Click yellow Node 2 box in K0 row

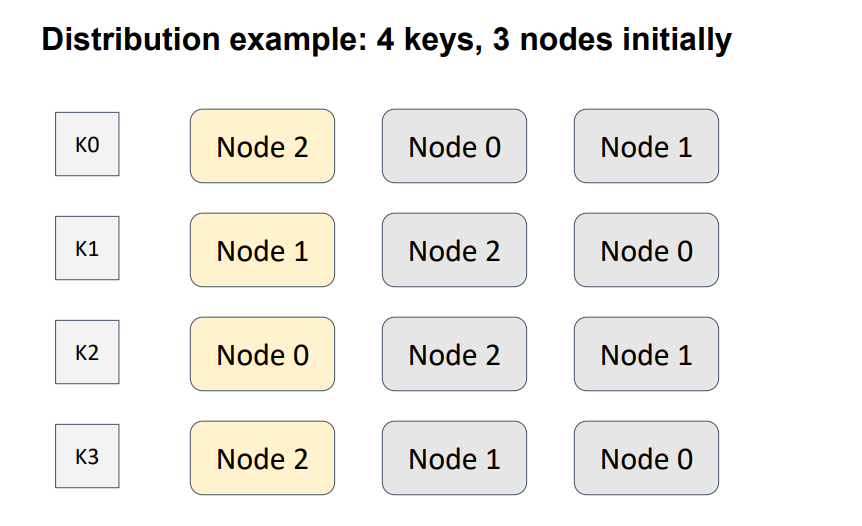pos(262,146)
